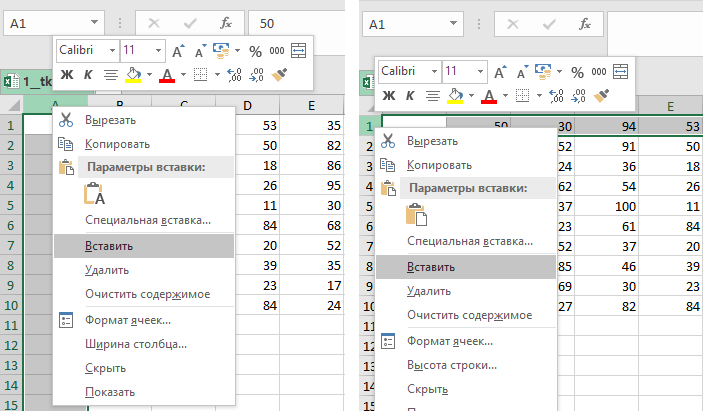This screenshot has height=411, width=704.
Task: Click Merge and Center icon in right mini toolbar
Action: 621,72
